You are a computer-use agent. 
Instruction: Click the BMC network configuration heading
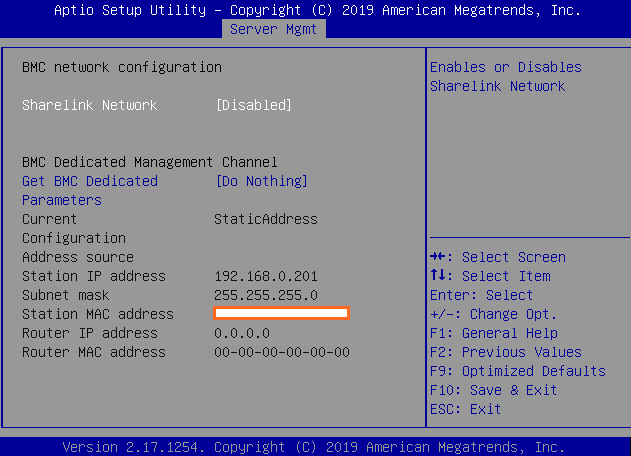(122, 67)
